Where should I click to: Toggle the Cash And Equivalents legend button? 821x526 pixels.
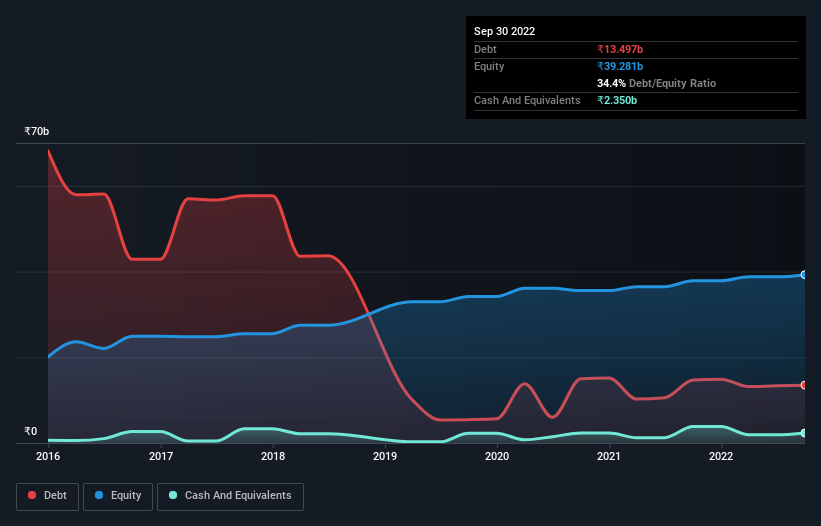230,496
